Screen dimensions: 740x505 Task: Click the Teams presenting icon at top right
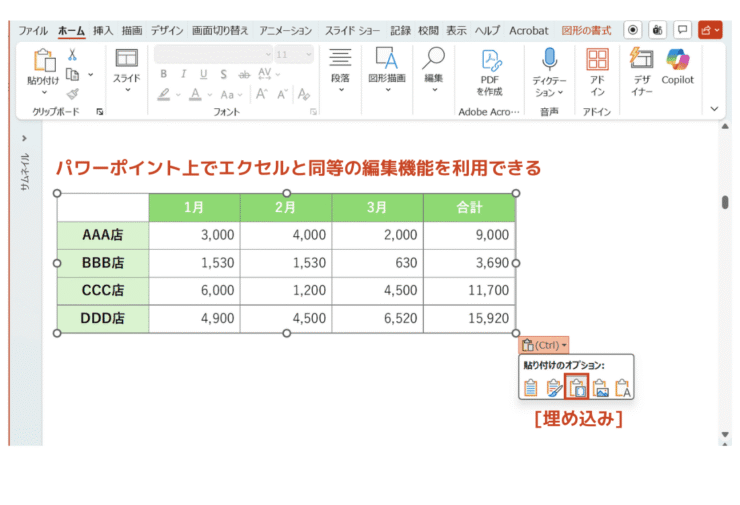pyautogui.click(x=657, y=30)
